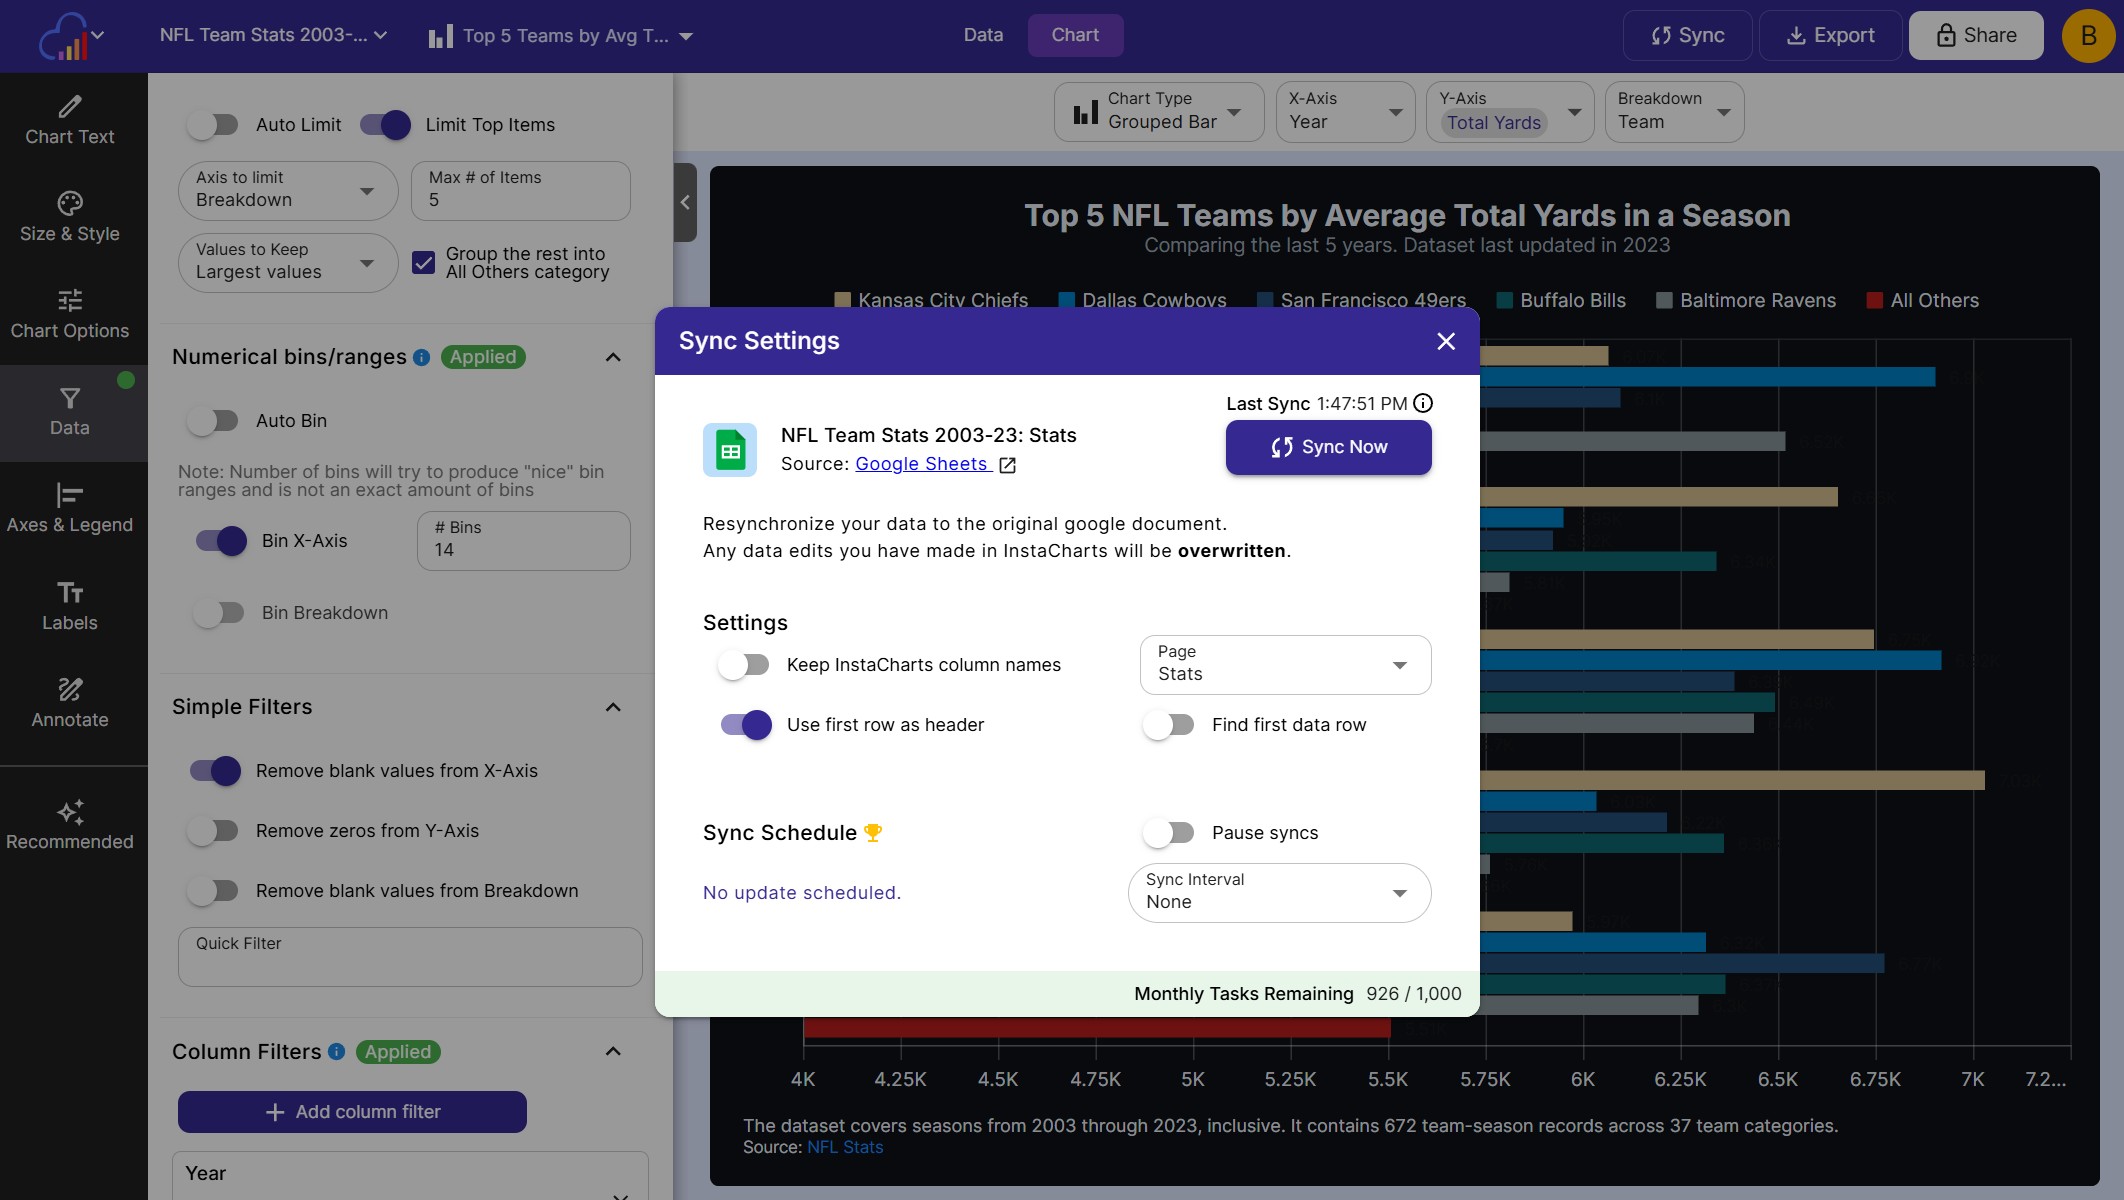Open the NFL Team Stats dataset menu

tap(273, 35)
